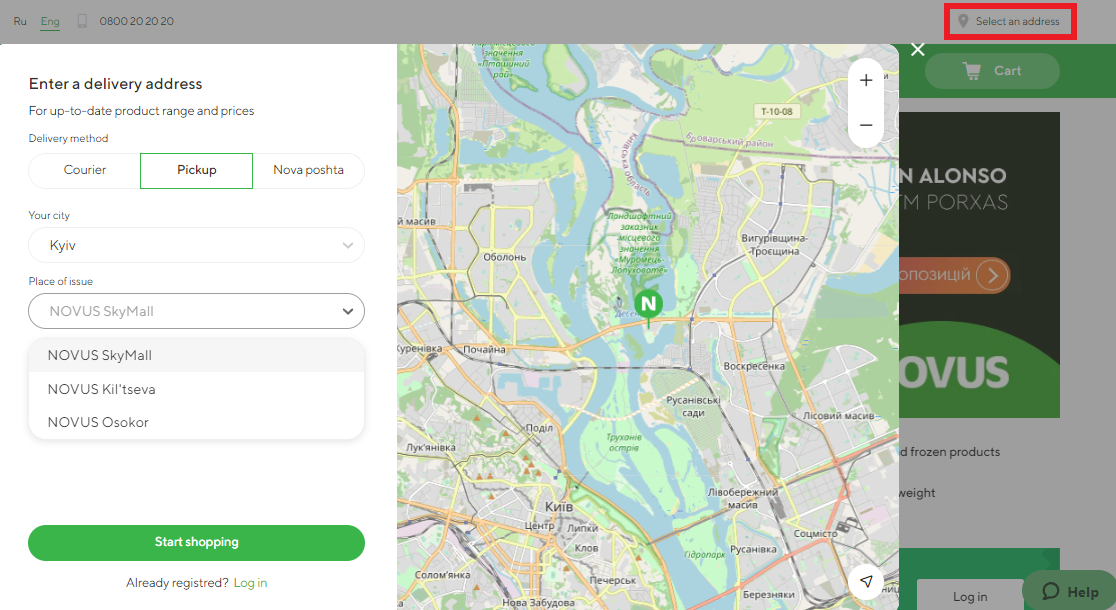The image size is (1116, 610).
Task: Click the Оболонь district label on map
Action: 505,257
